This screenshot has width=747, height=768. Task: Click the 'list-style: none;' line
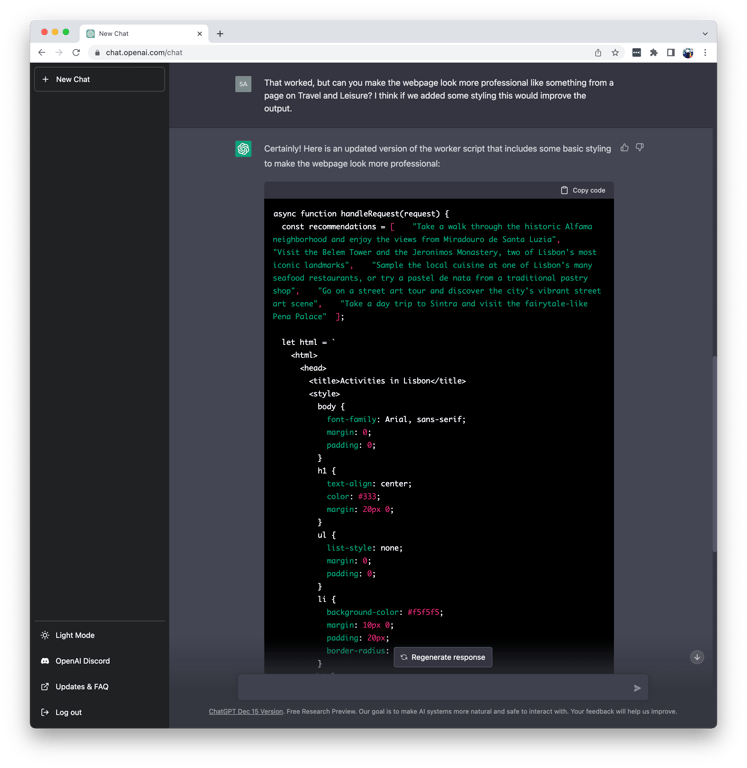coord(364,548)
